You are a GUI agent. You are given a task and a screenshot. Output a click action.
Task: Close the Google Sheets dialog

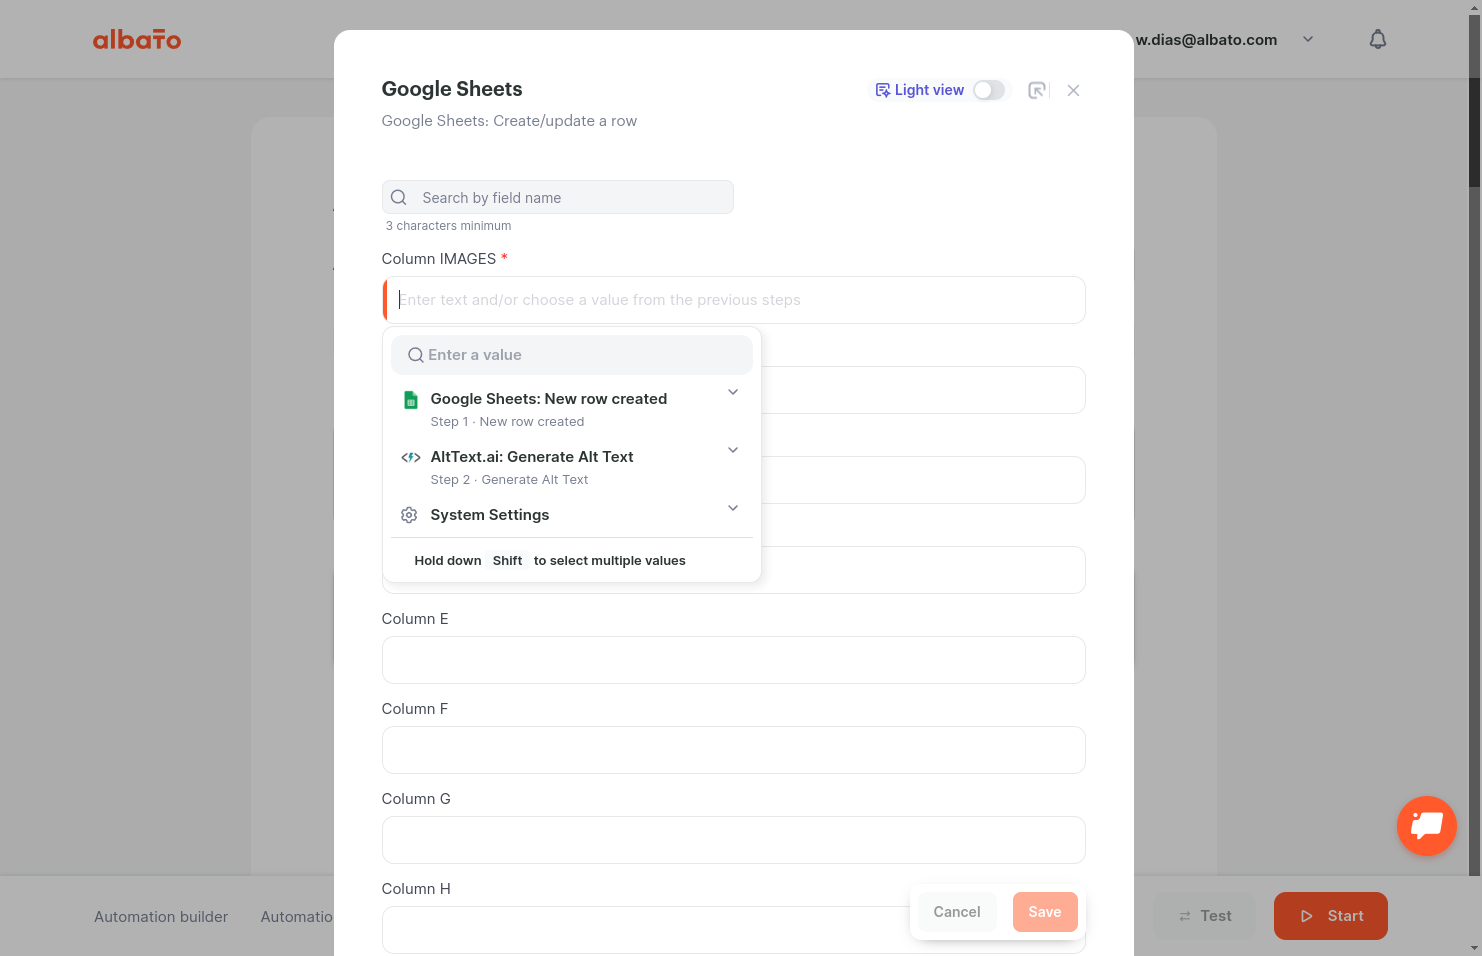pos(1073,90)
